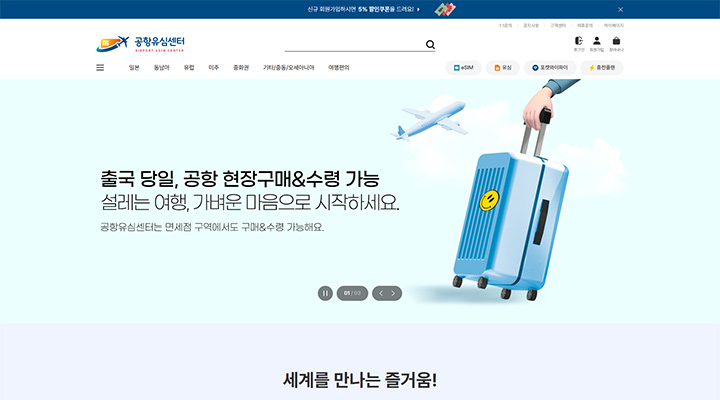The height and width of the screenshot is (400, 720).
Task: Open the 일본 category menu
Action: coord(134,68)
